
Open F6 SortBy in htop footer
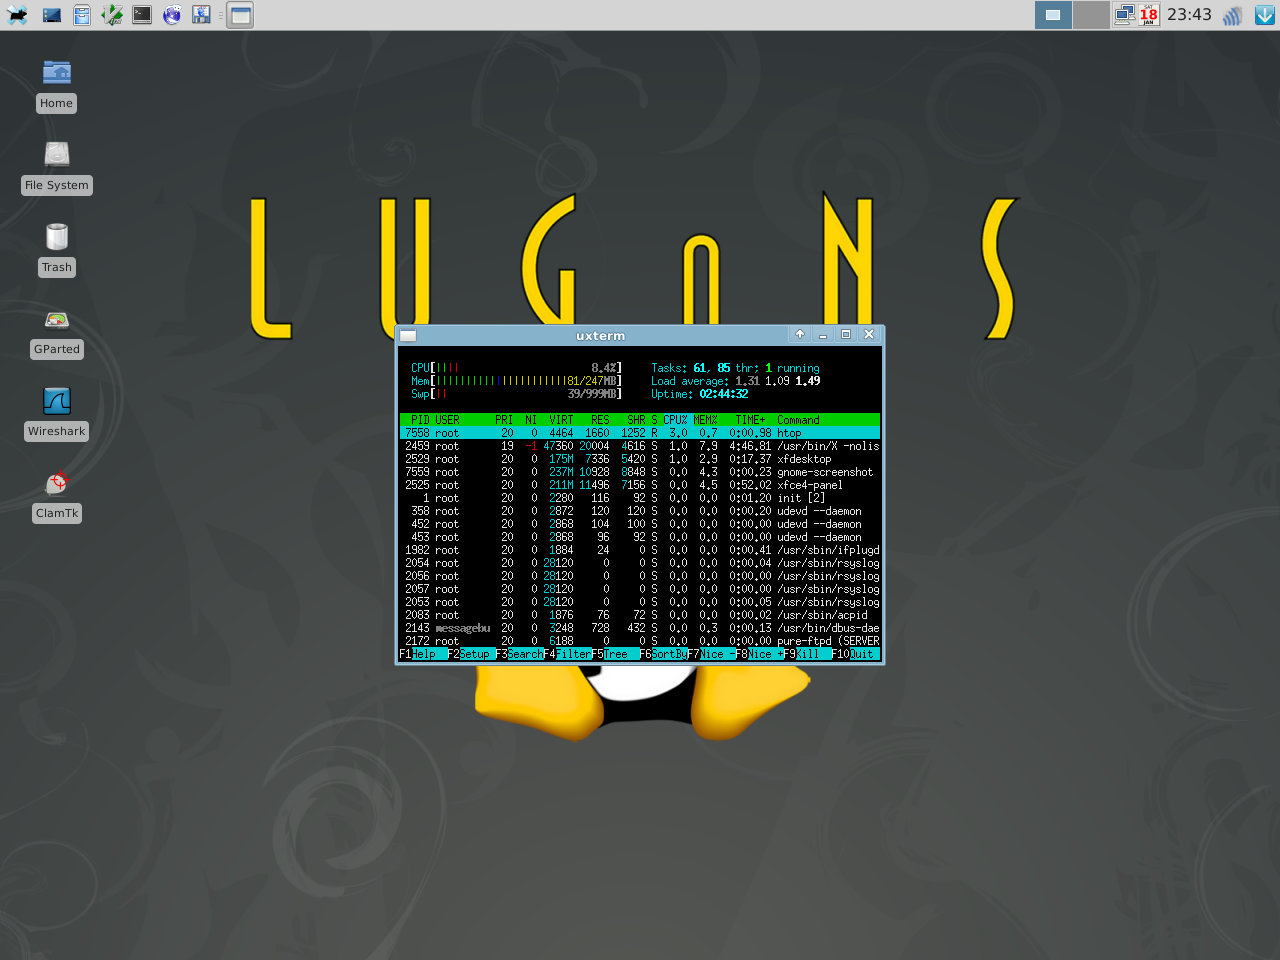coord(663,654)
